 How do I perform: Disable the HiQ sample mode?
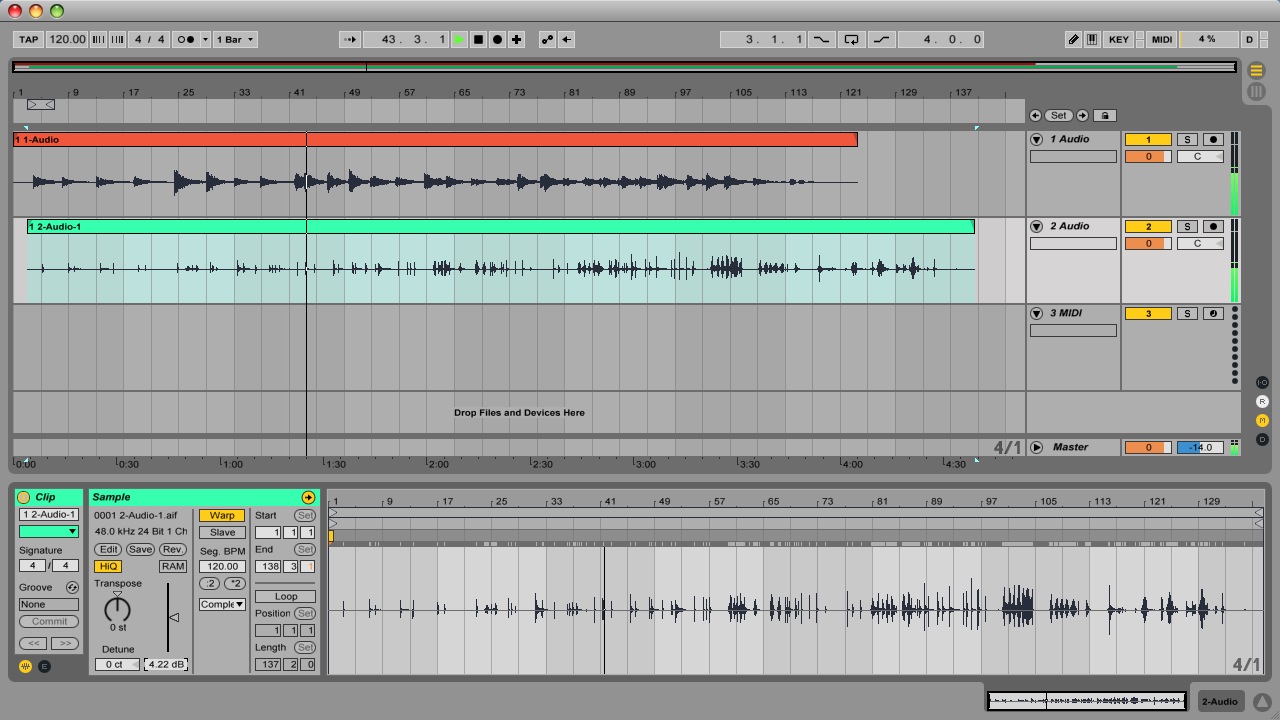[107, 566]
